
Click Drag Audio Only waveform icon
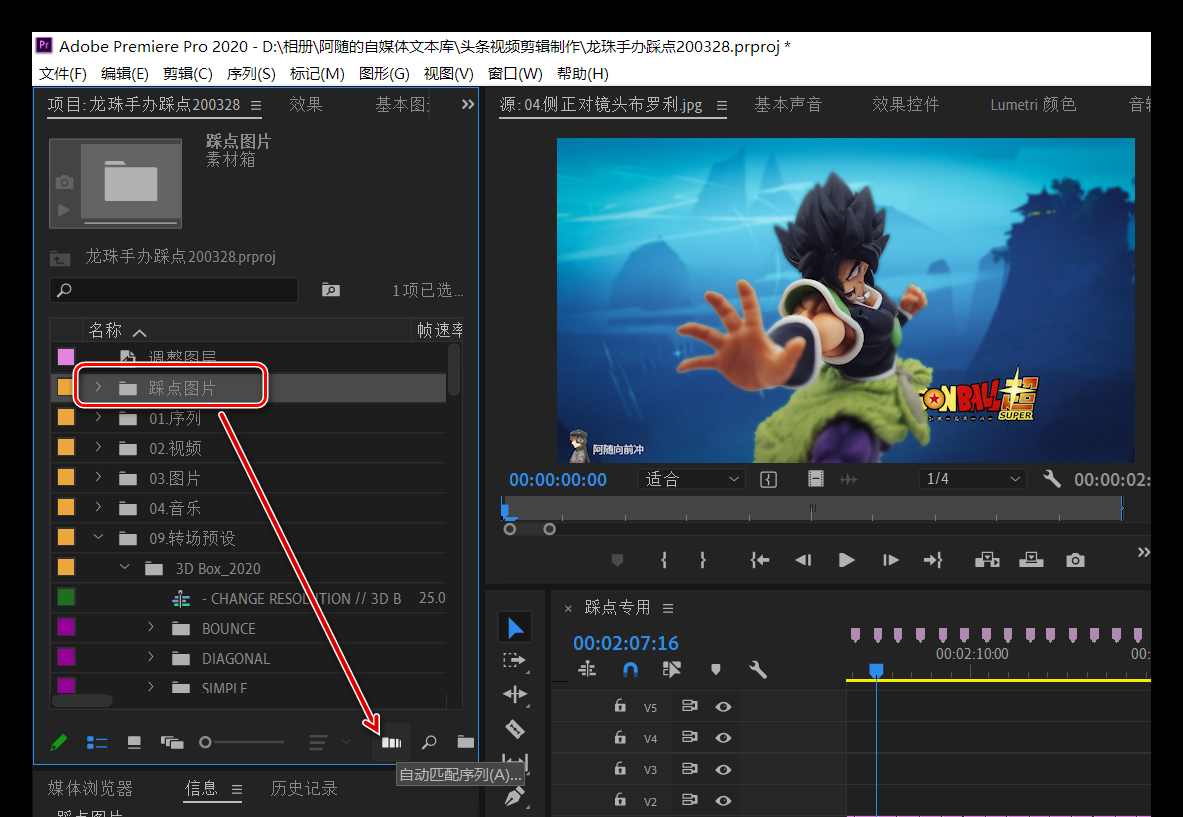coord(849,479)
